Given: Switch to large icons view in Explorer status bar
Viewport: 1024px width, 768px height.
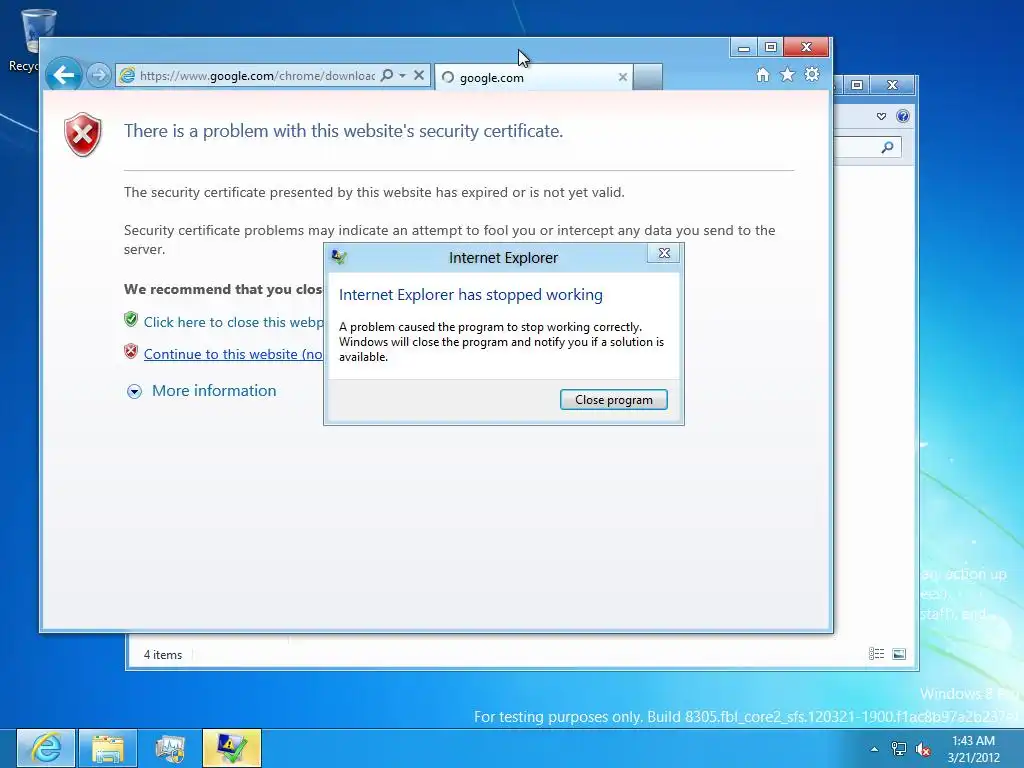Looking at the screenshot, I should click(x=899, y=654).
